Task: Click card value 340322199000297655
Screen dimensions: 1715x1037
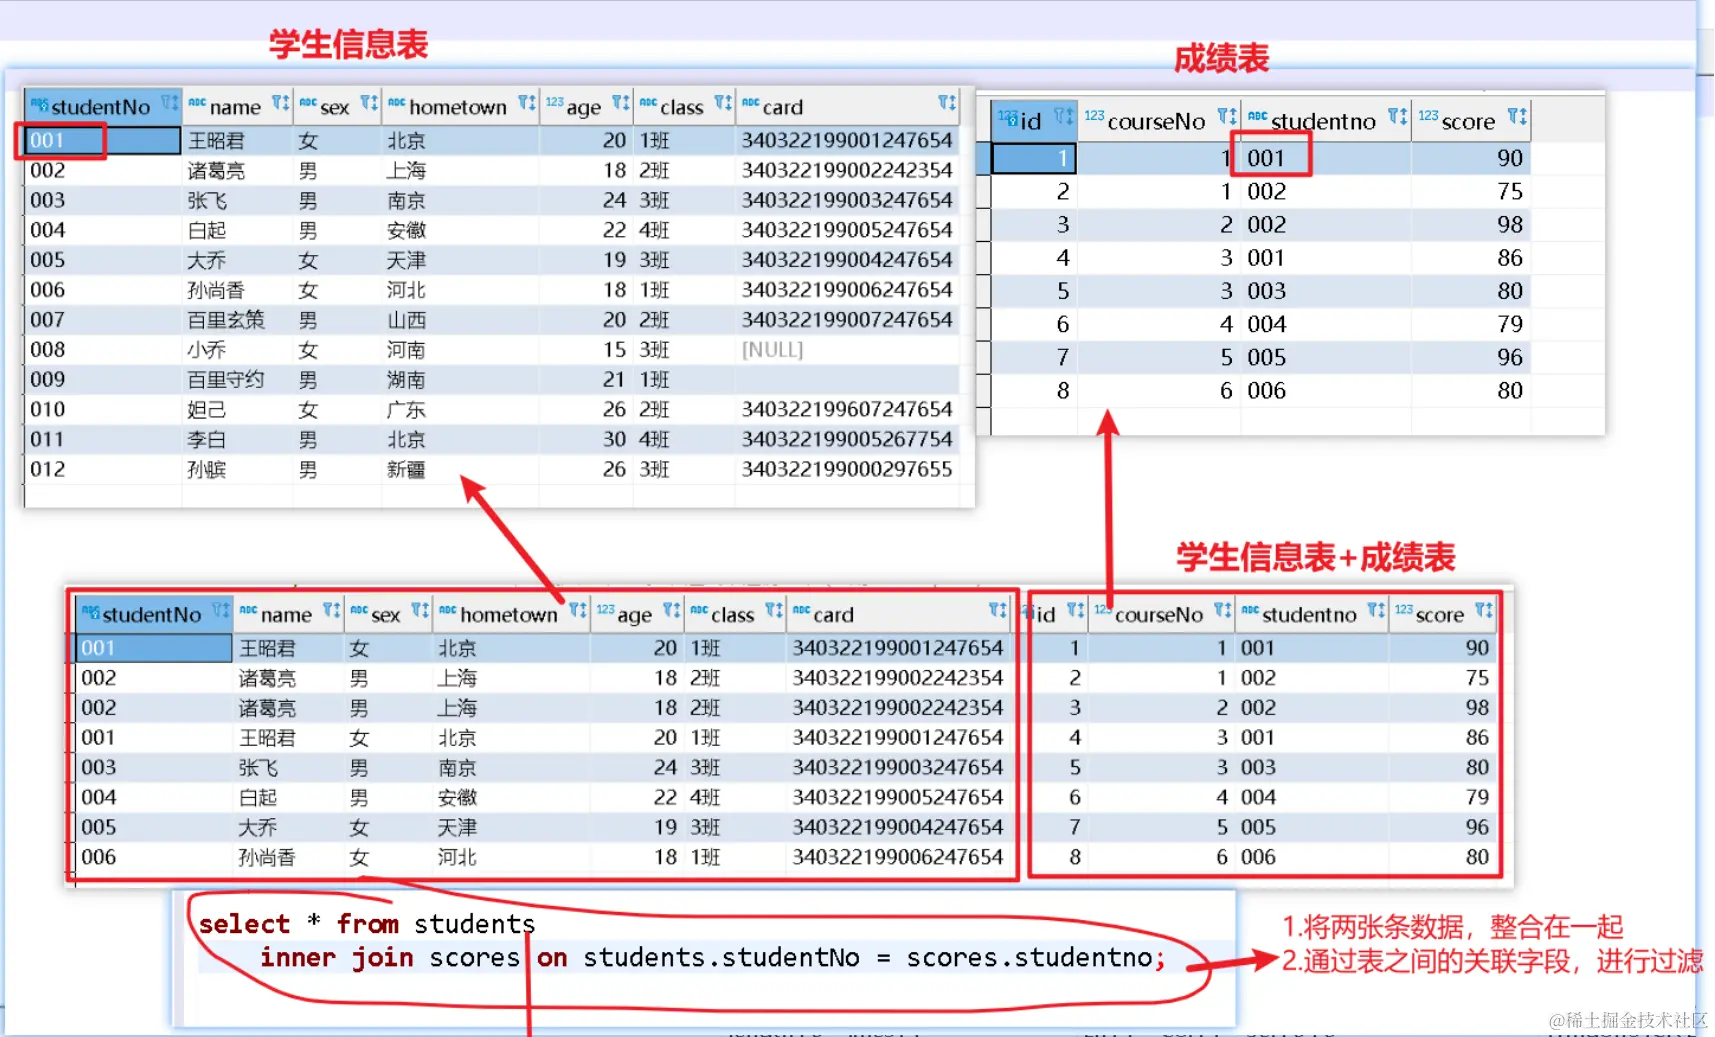Action: point(847,470)
